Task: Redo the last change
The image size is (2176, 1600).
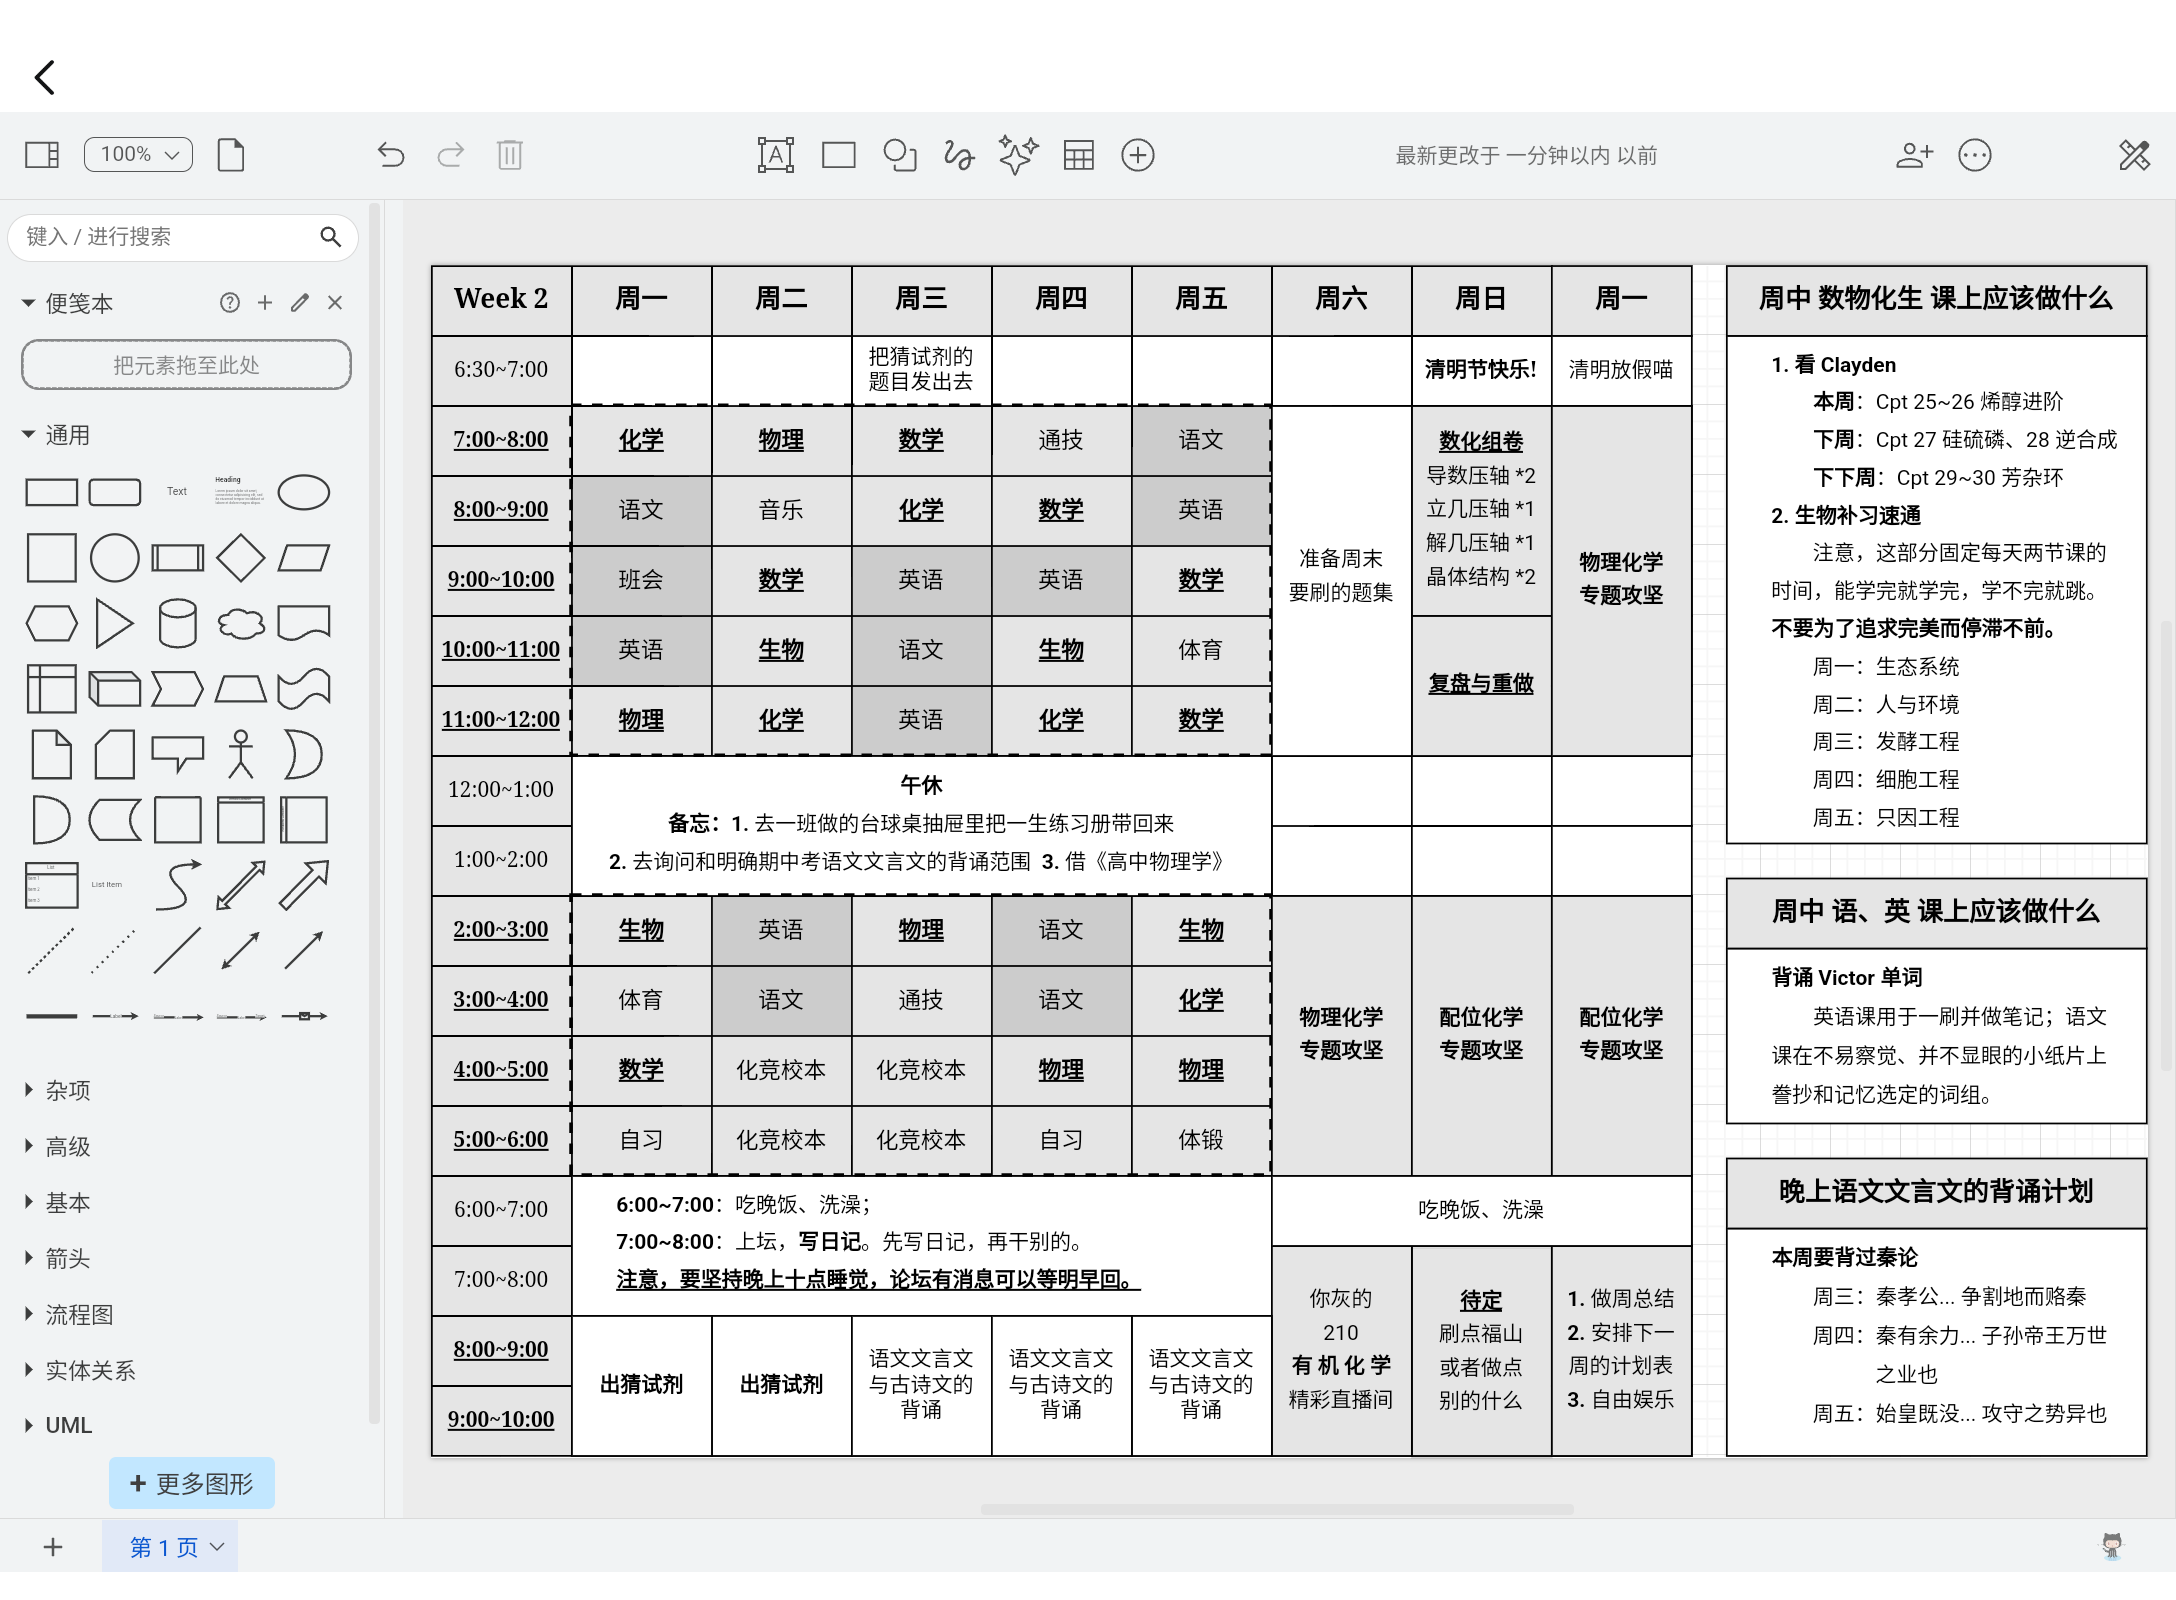Action: [450, 155]
